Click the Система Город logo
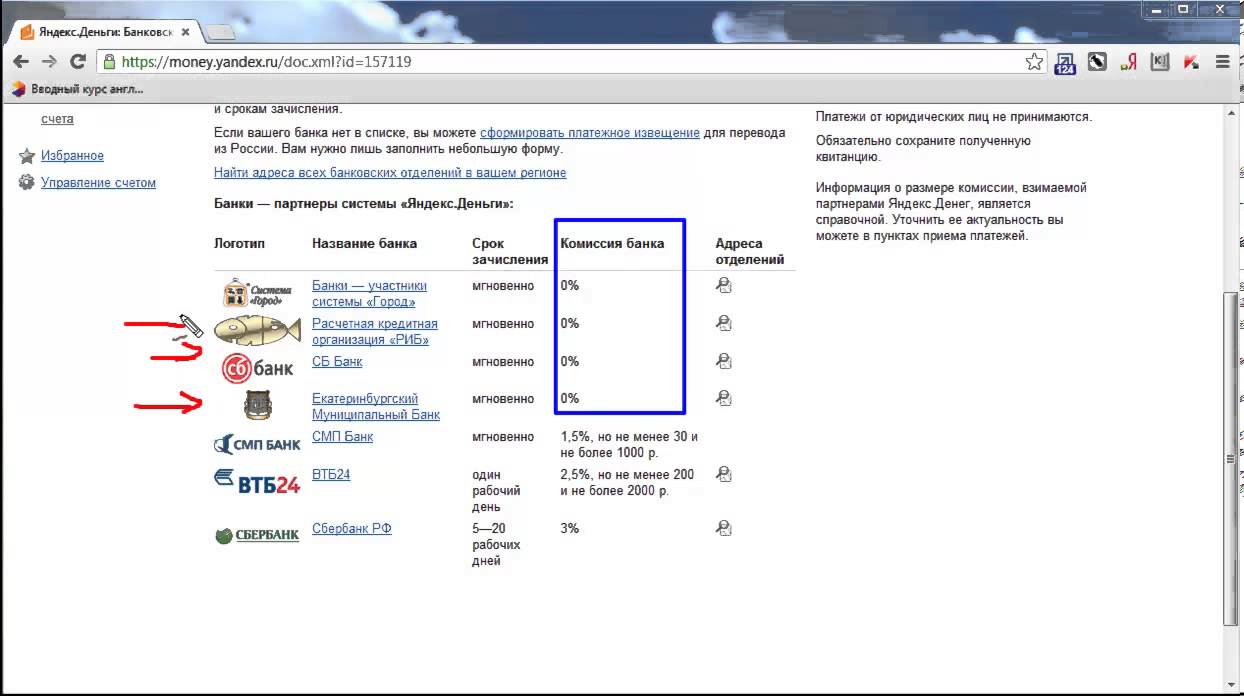This screenshot has height=696, width=1244. [257, 292]
